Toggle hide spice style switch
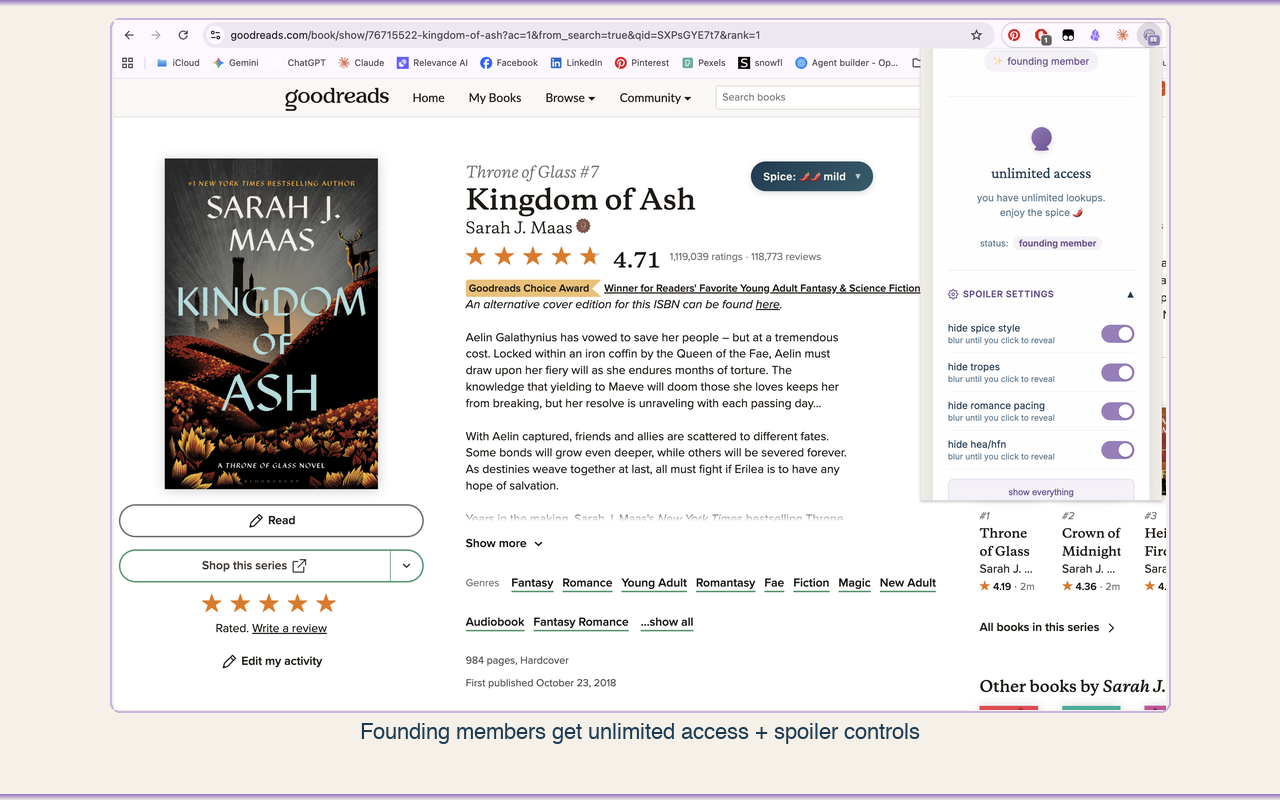The width and height of the screenshot is (1280, 800). click(x=1118, y=333)
